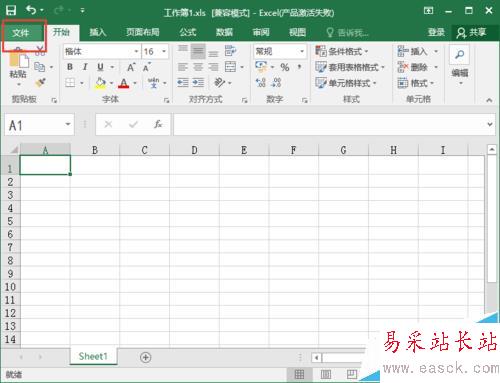
Task: Click the 编辑 magnifier search icon
Action: [460, 54]
